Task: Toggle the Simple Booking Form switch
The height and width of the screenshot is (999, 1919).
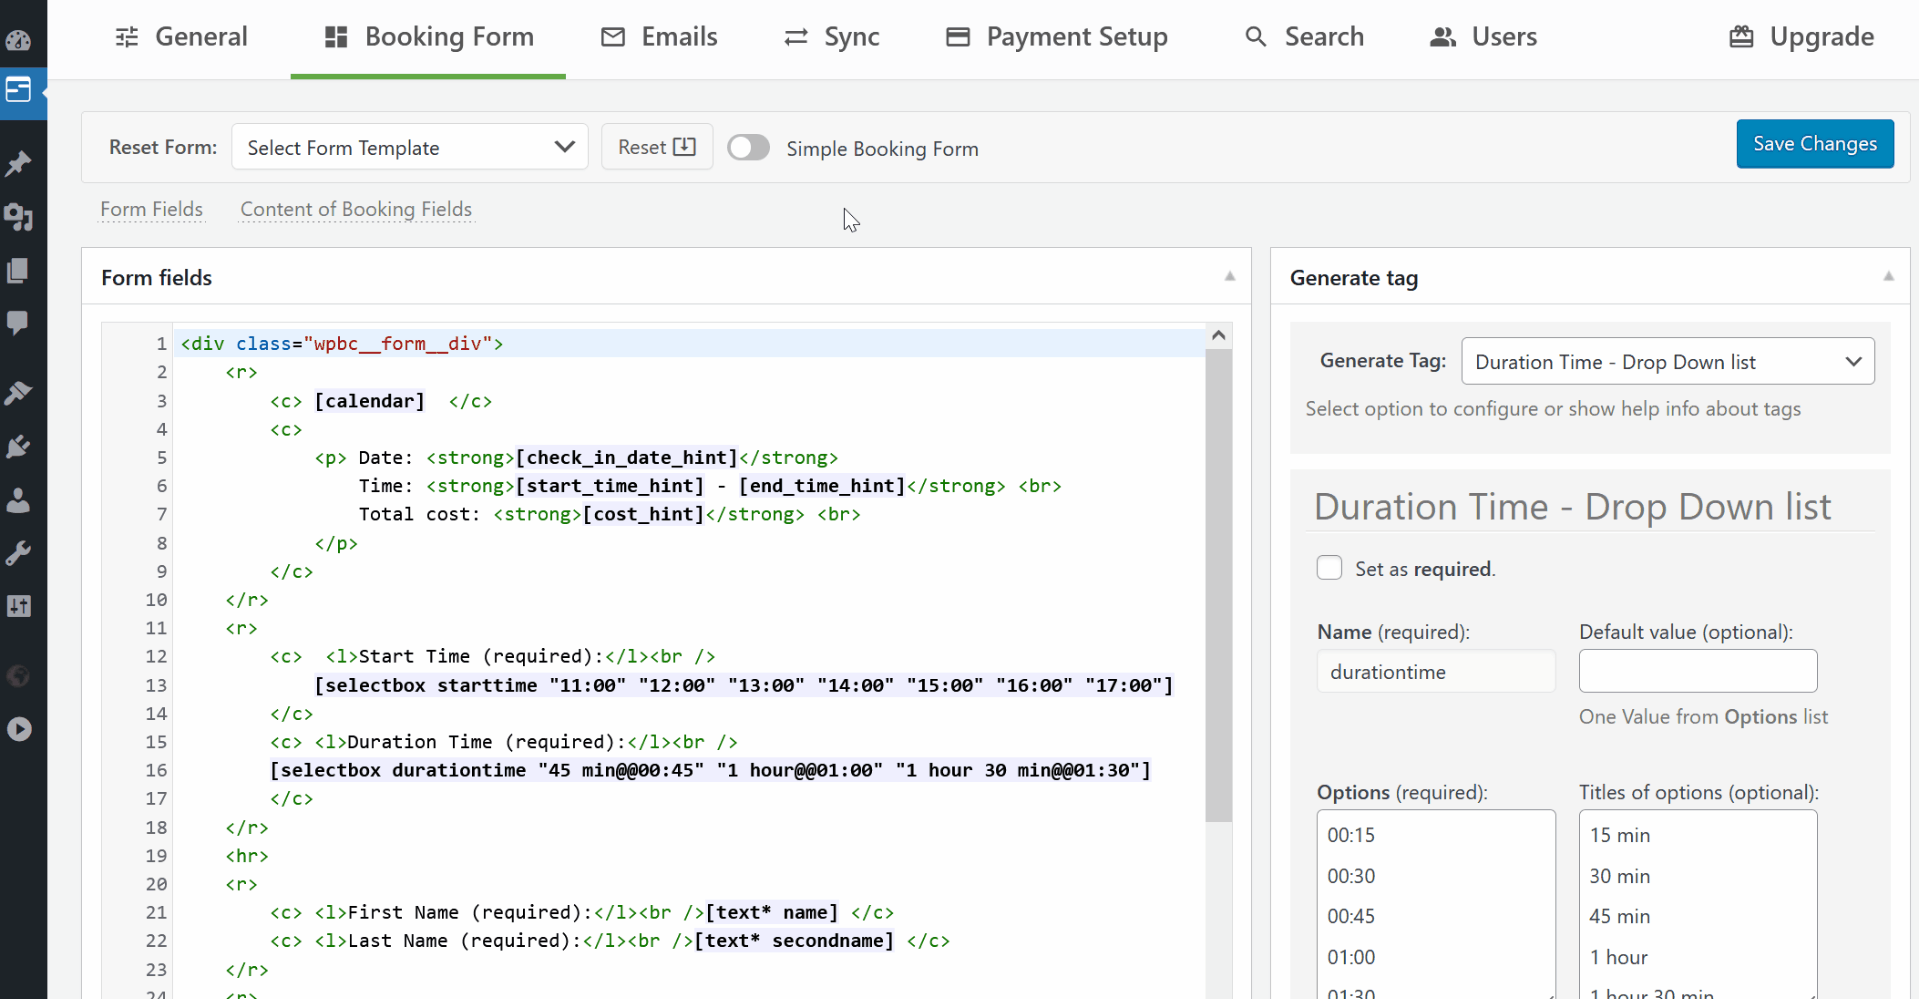Action: pos(748,148)
